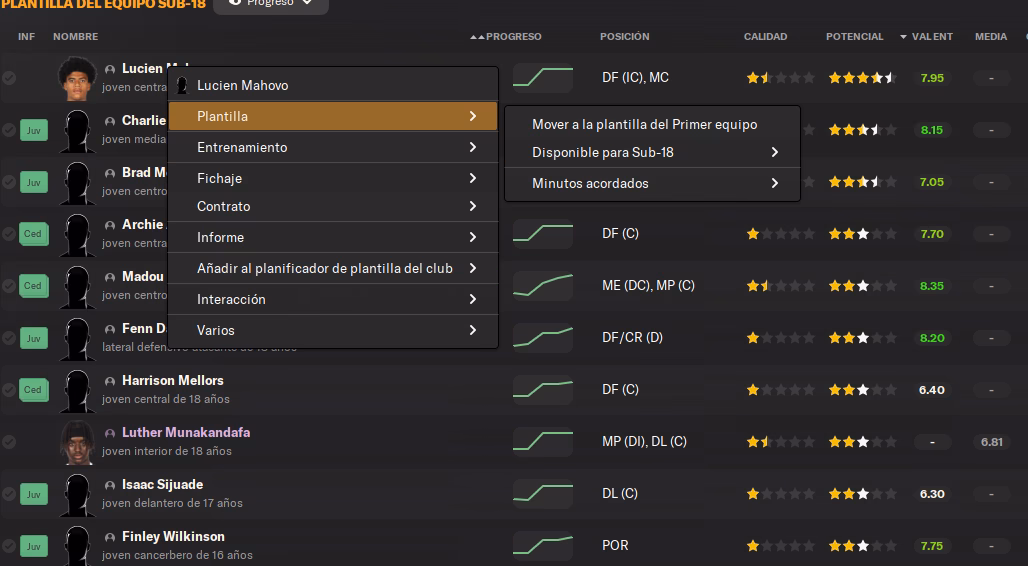Click the Juv status badge on Brad row
Viewport: 1028px width, 566px height.
(33, 182)
